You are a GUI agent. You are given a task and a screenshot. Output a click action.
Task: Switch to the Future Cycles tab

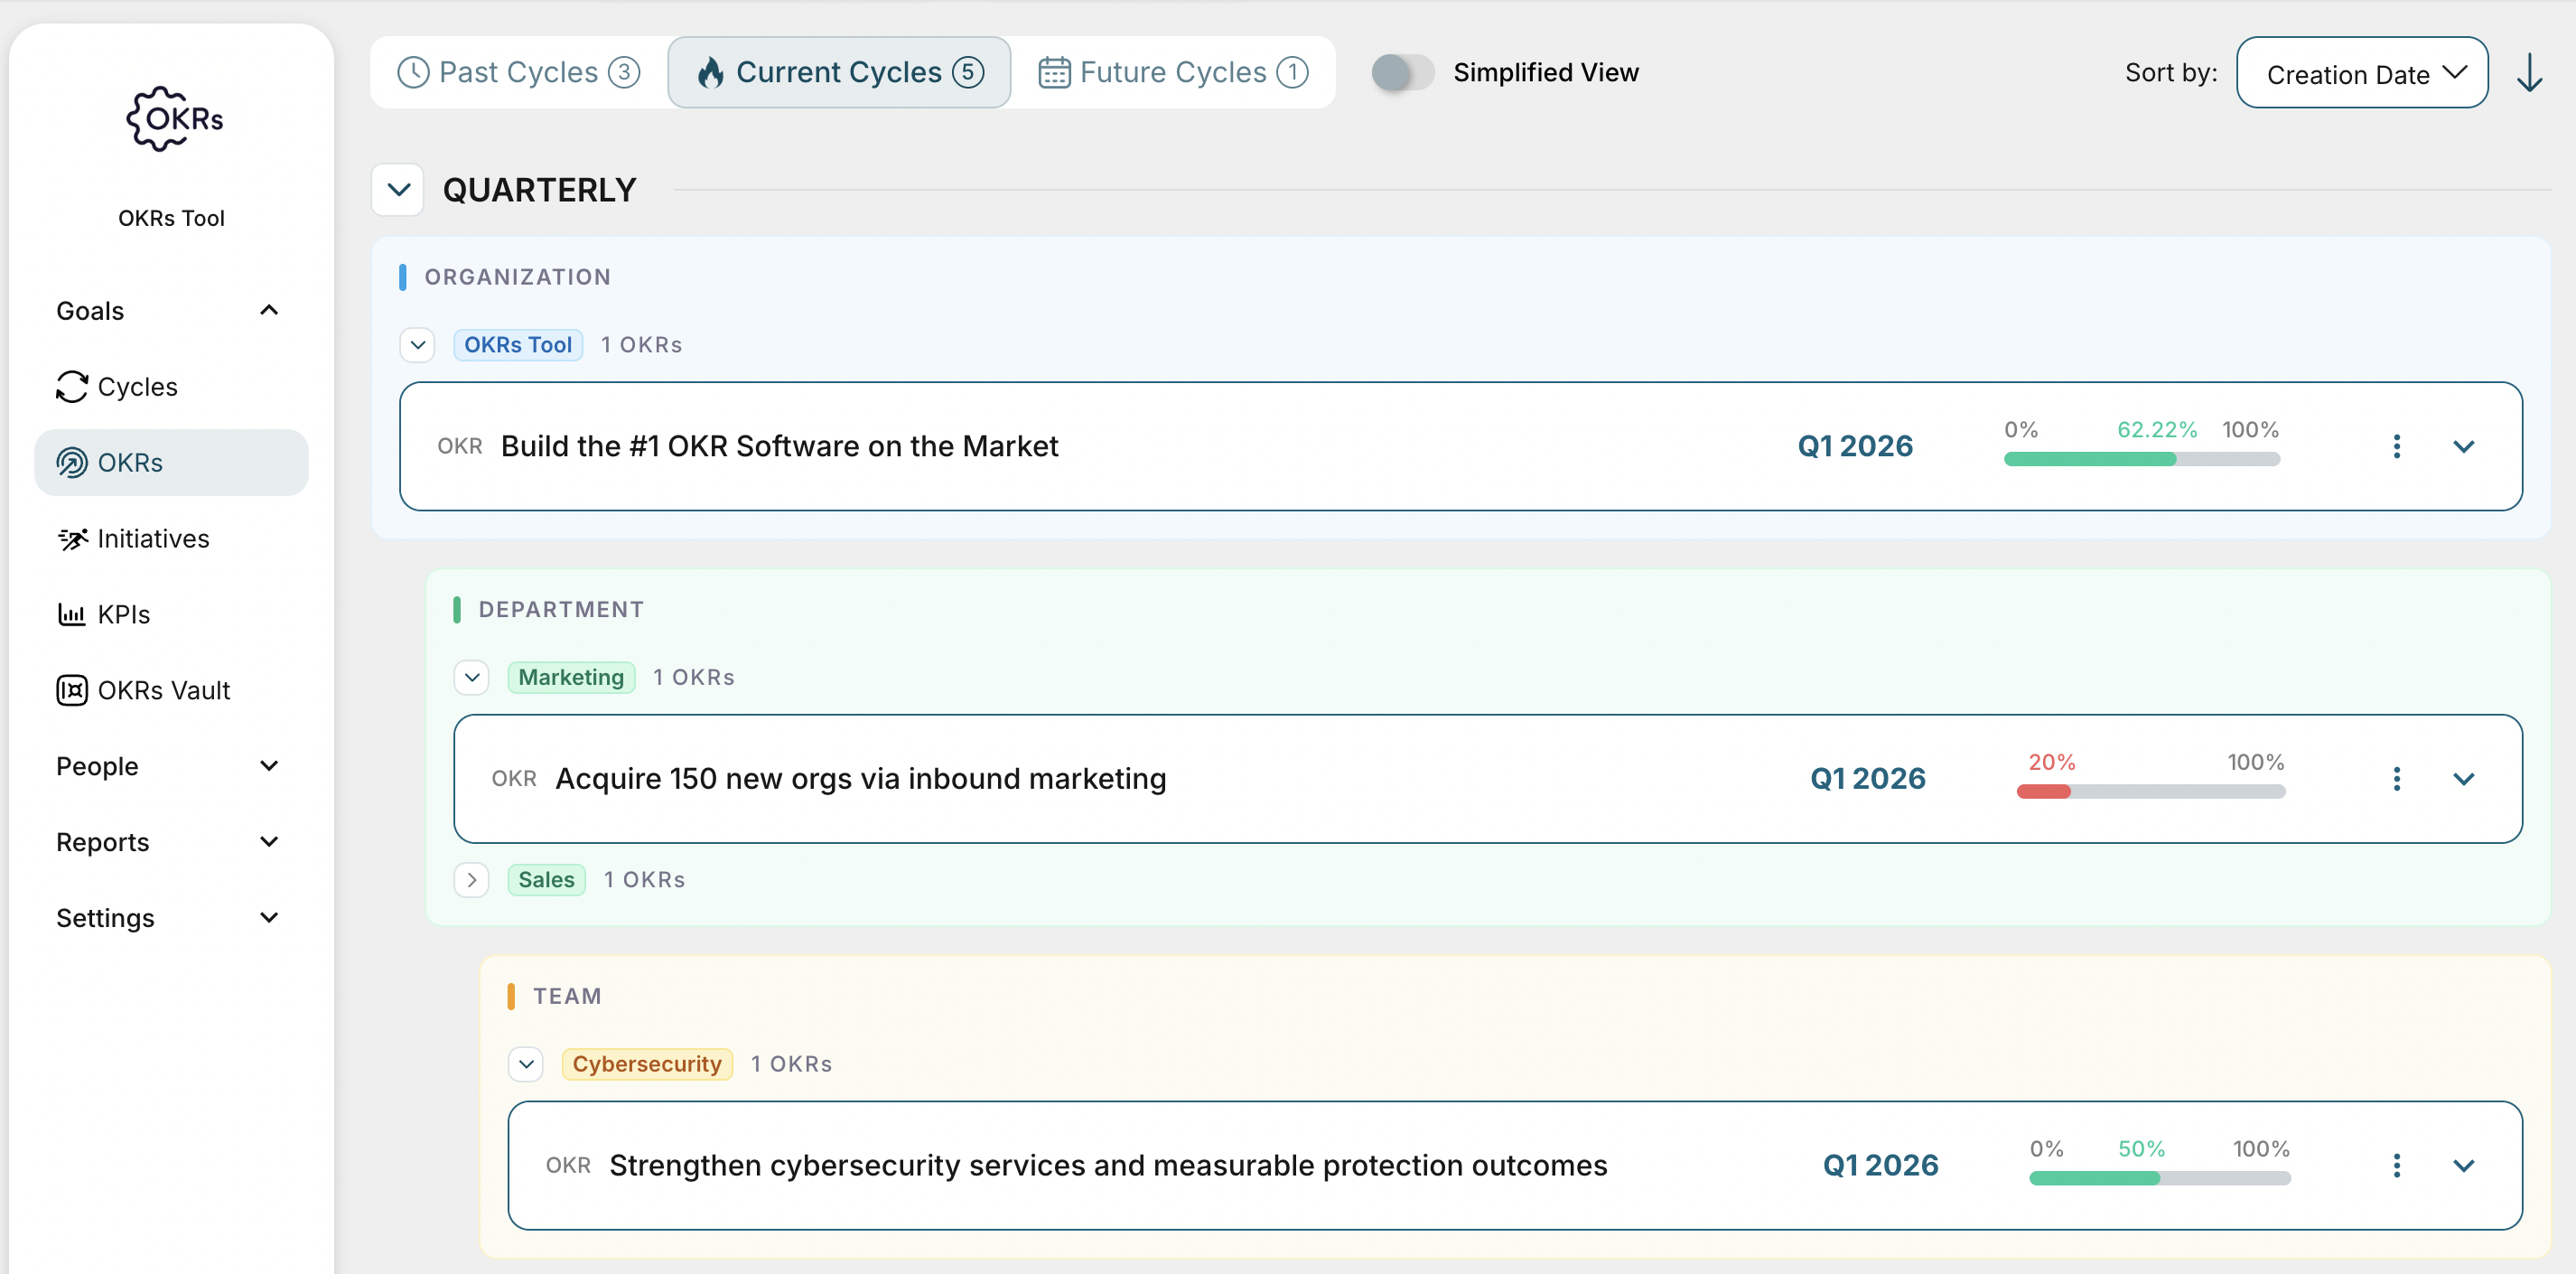1172,71
